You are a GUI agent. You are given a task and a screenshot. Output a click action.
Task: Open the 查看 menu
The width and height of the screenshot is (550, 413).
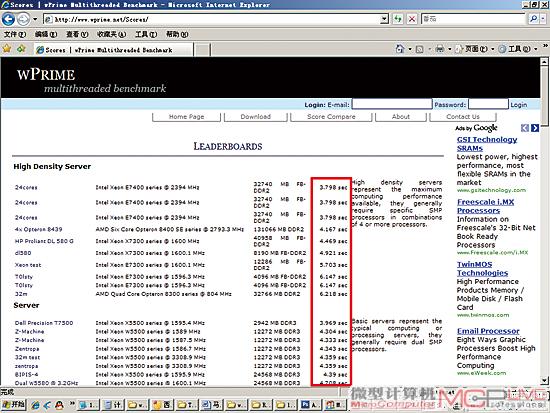[77, 34]
